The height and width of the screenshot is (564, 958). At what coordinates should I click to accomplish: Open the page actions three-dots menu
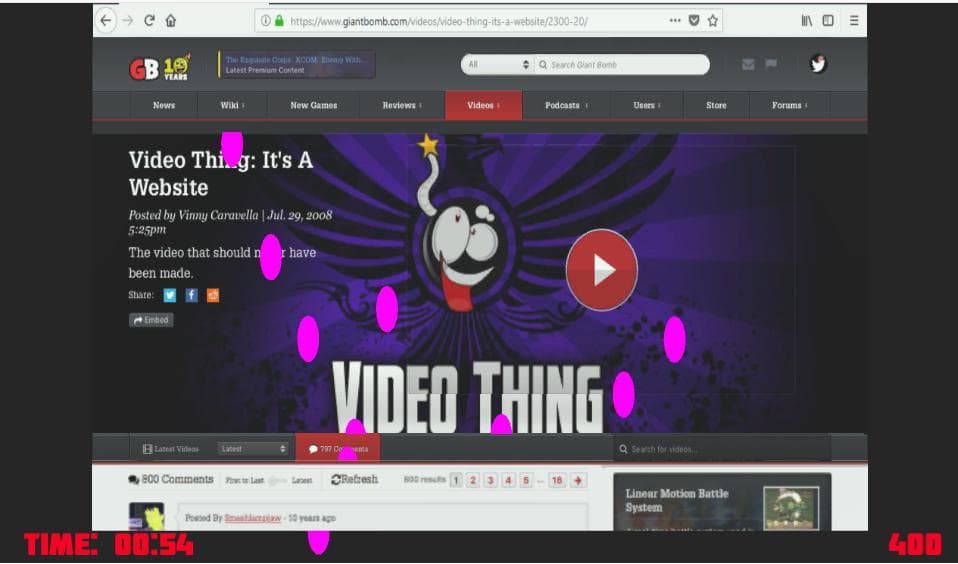point(675,21)
